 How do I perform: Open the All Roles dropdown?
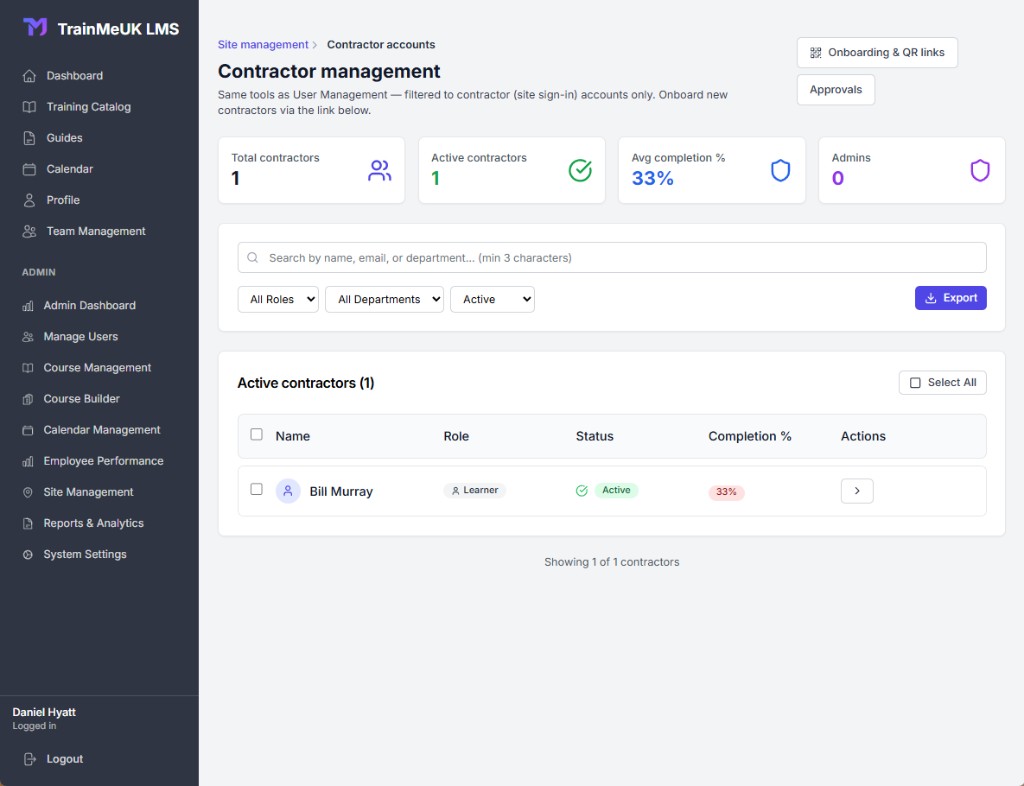coord(278,300)
